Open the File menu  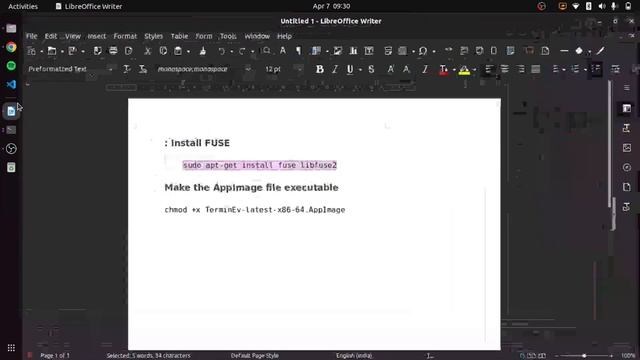tap(31, 36)
